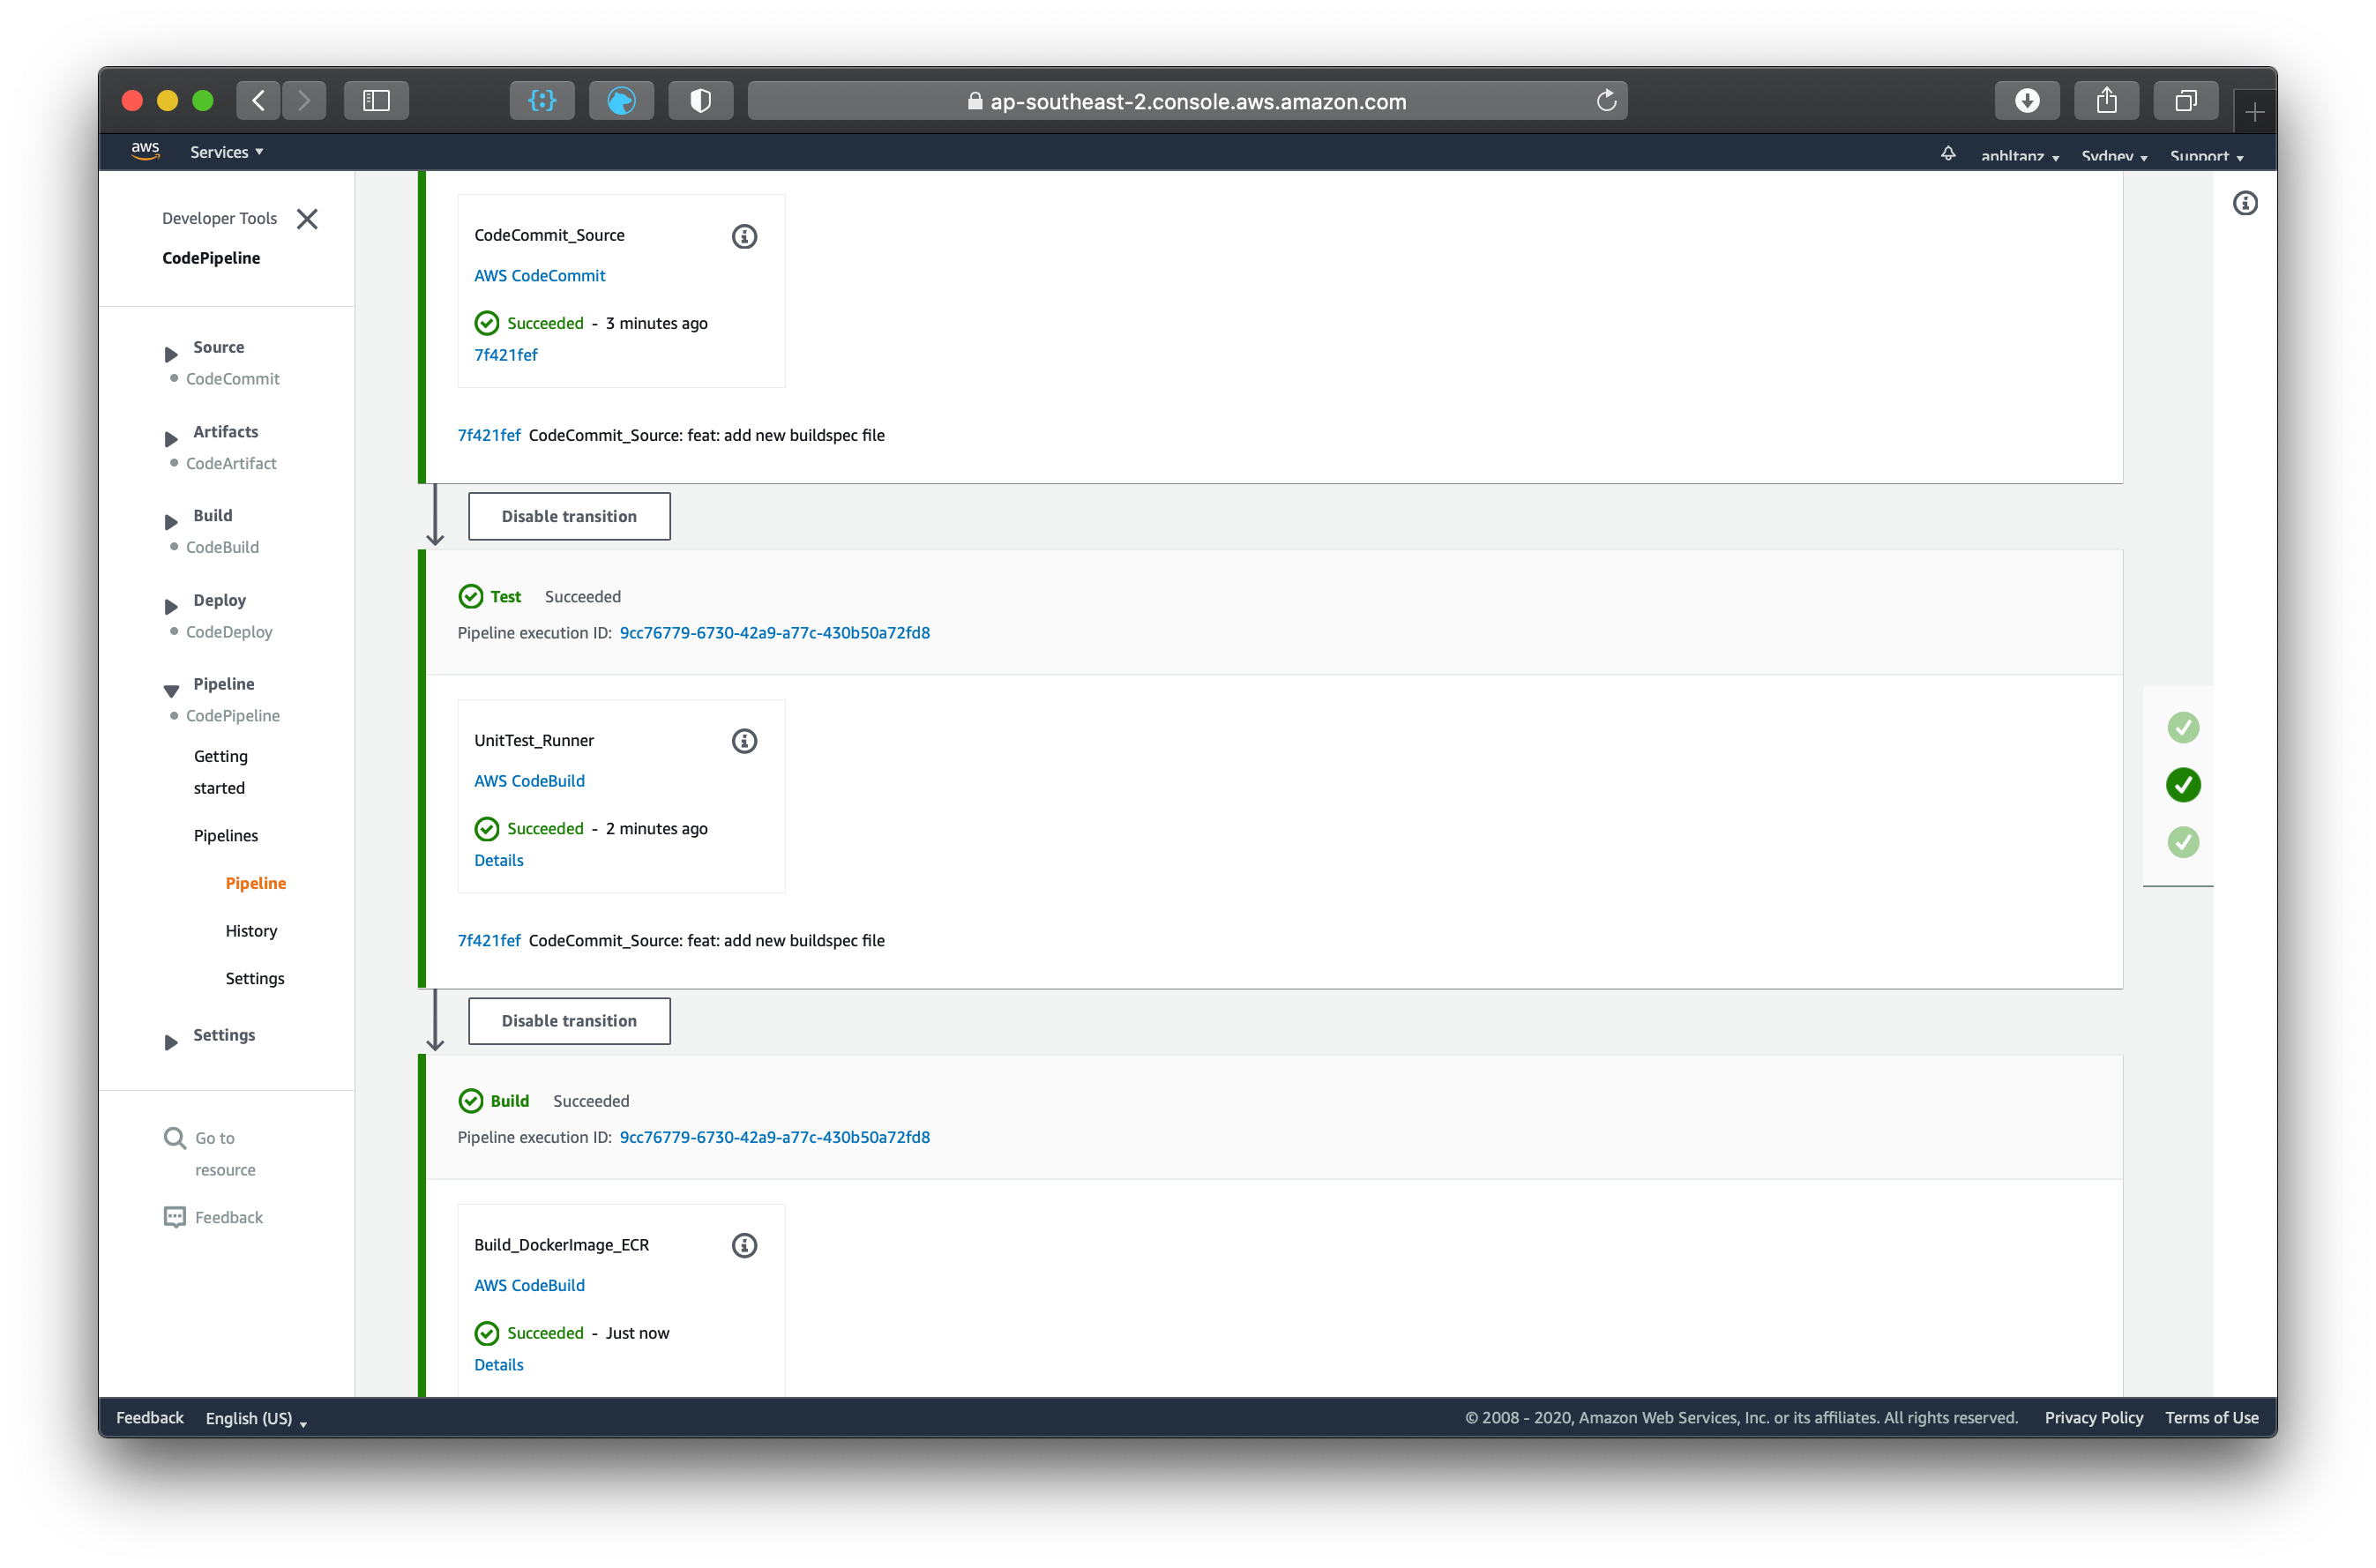Open CodePipeline sidebar entry
The width and height of the screenshot is (2376, 1568).
(x=233, y=716)
